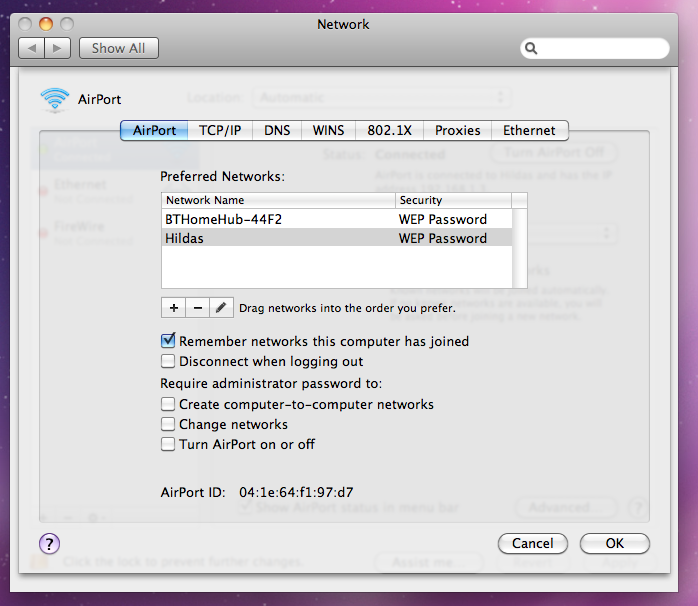Click the AirPort ID value 04:1e:64:f1:97:d7

click(x=296, y=492)
